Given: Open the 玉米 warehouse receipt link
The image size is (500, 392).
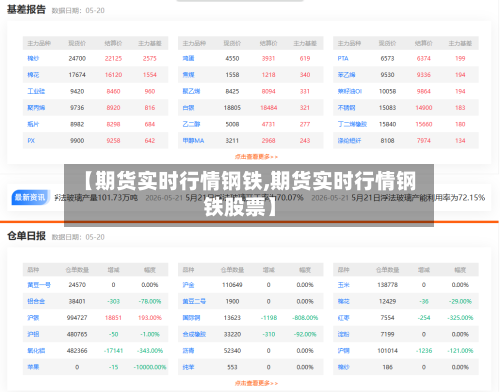Looking at the screenshot, I should [343, 285].
